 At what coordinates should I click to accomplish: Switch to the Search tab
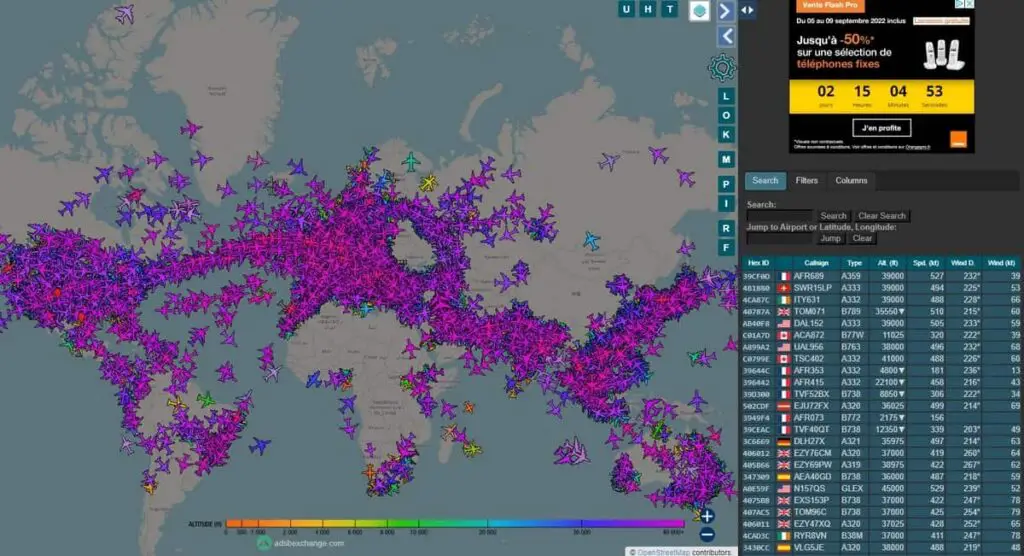765,181
